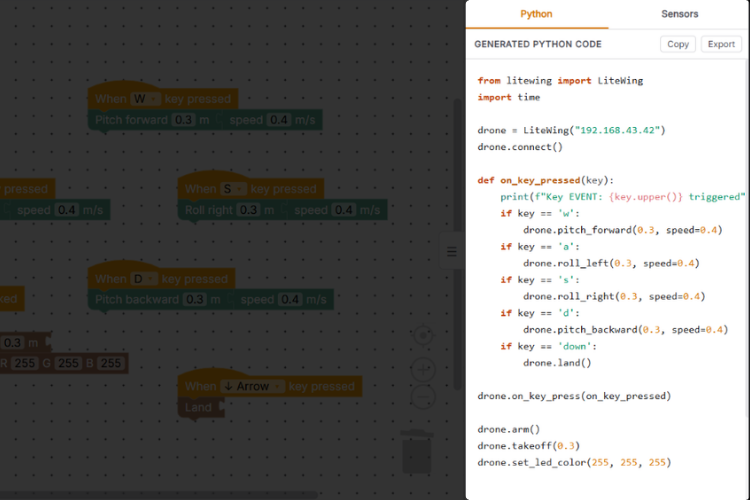Open the D key dropdown

143,279
